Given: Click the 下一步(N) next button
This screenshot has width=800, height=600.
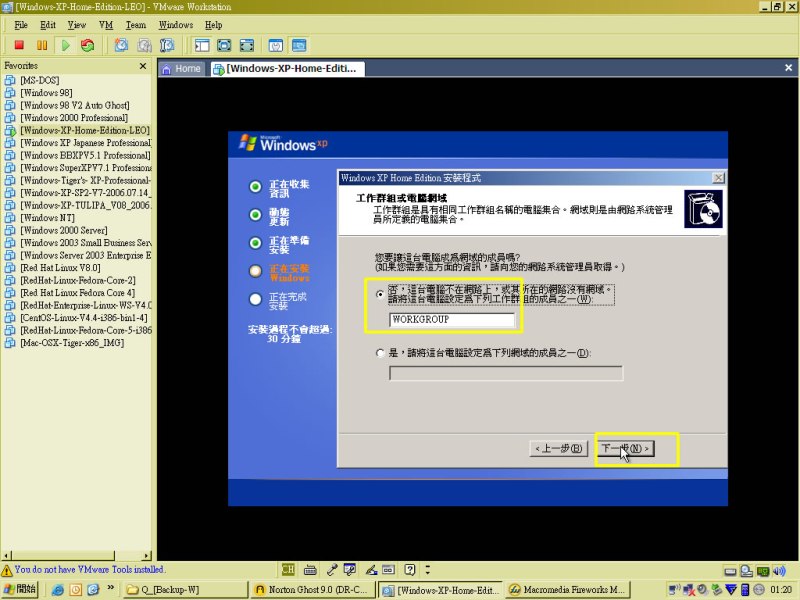Looking at the screenshot, I should 625,448.
